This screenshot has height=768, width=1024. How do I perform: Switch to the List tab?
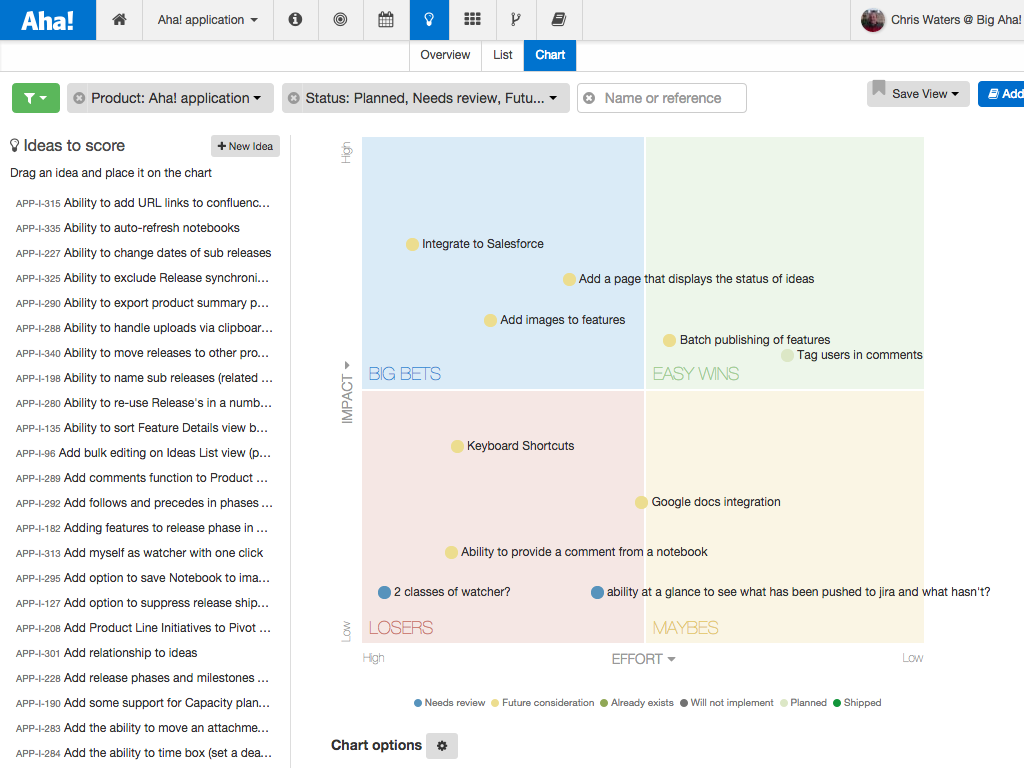point(502,55)
